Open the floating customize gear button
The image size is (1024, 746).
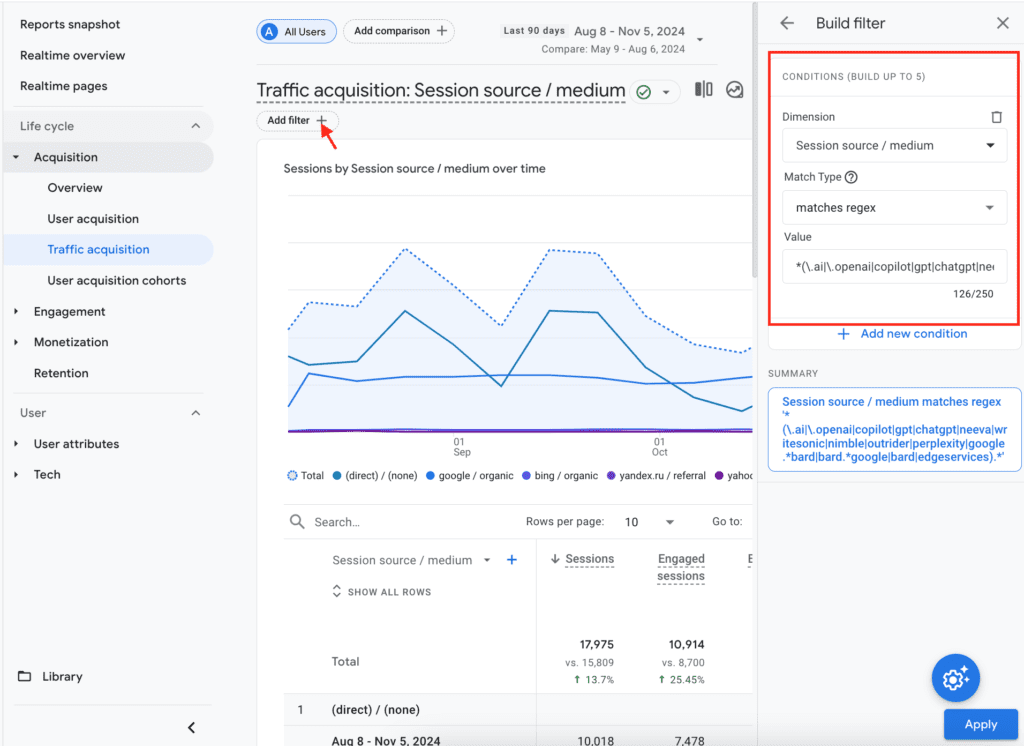(955, 678)
